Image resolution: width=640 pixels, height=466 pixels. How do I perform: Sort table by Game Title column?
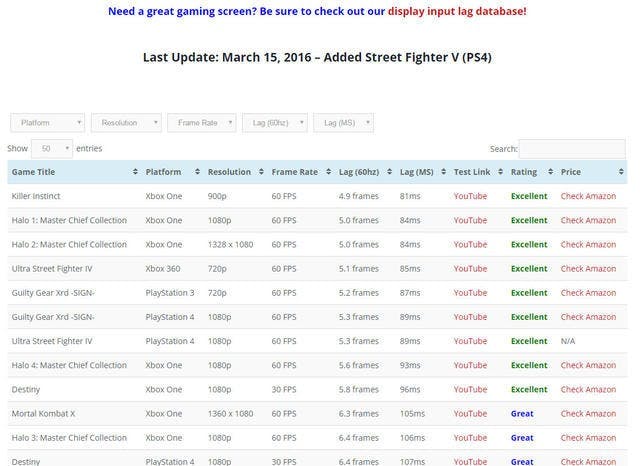(x=74, y=172)
